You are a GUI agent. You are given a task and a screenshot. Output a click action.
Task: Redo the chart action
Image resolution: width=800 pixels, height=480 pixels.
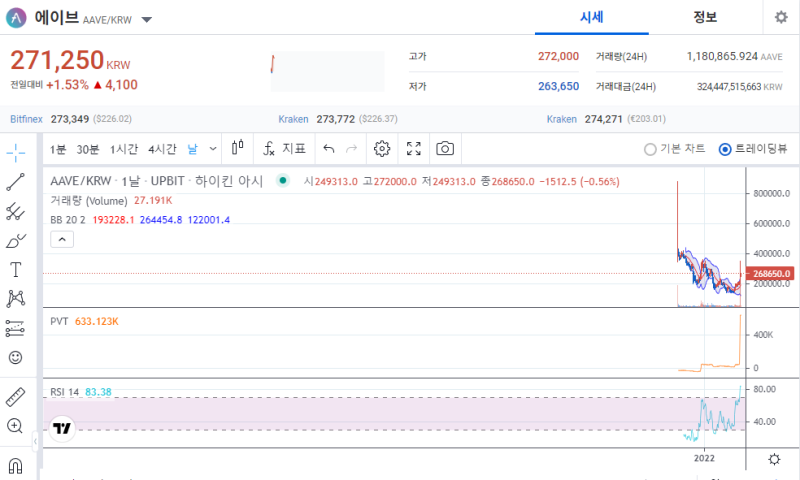click(352, 148)
